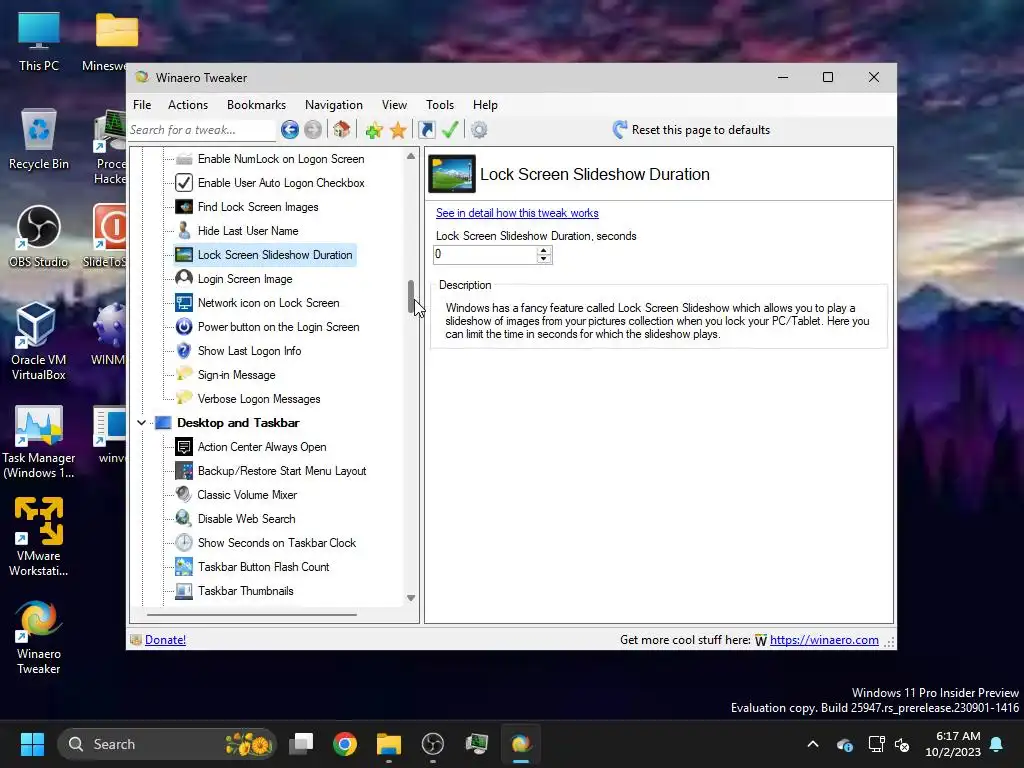Screen dimensions: 1024x768
Task: Open settings gear in Winaero toolbar
Action: click(479, 130)
